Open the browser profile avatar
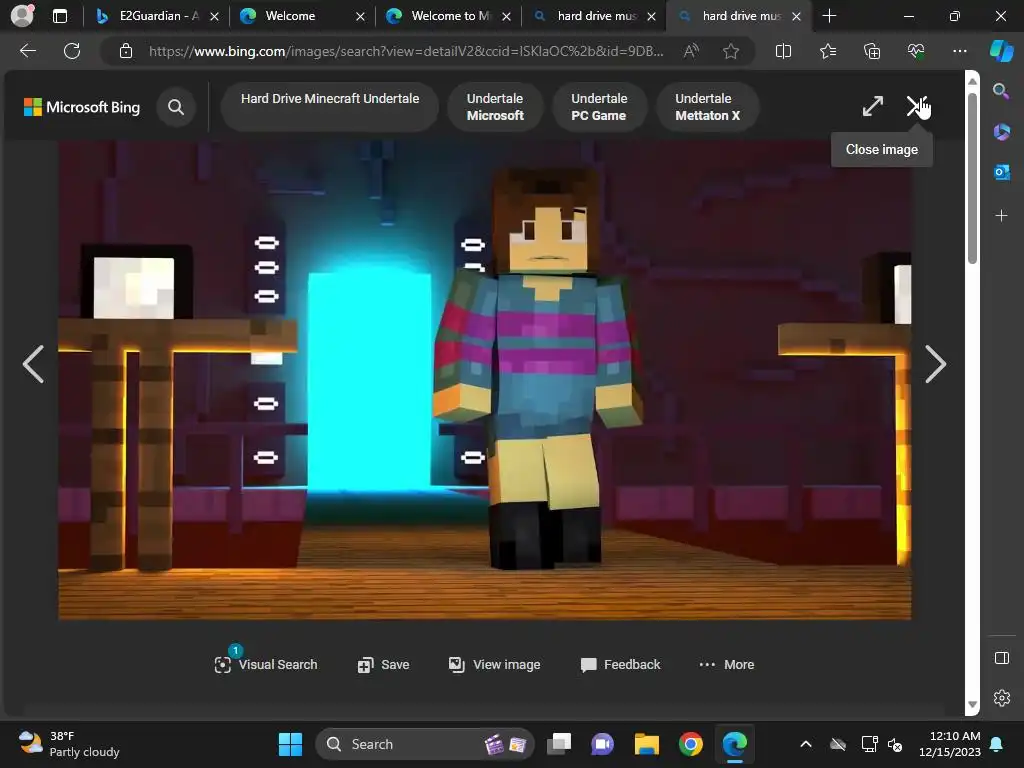Image resolution: width=1024 pixels, height=768 pixels. [x=22, y=15]
